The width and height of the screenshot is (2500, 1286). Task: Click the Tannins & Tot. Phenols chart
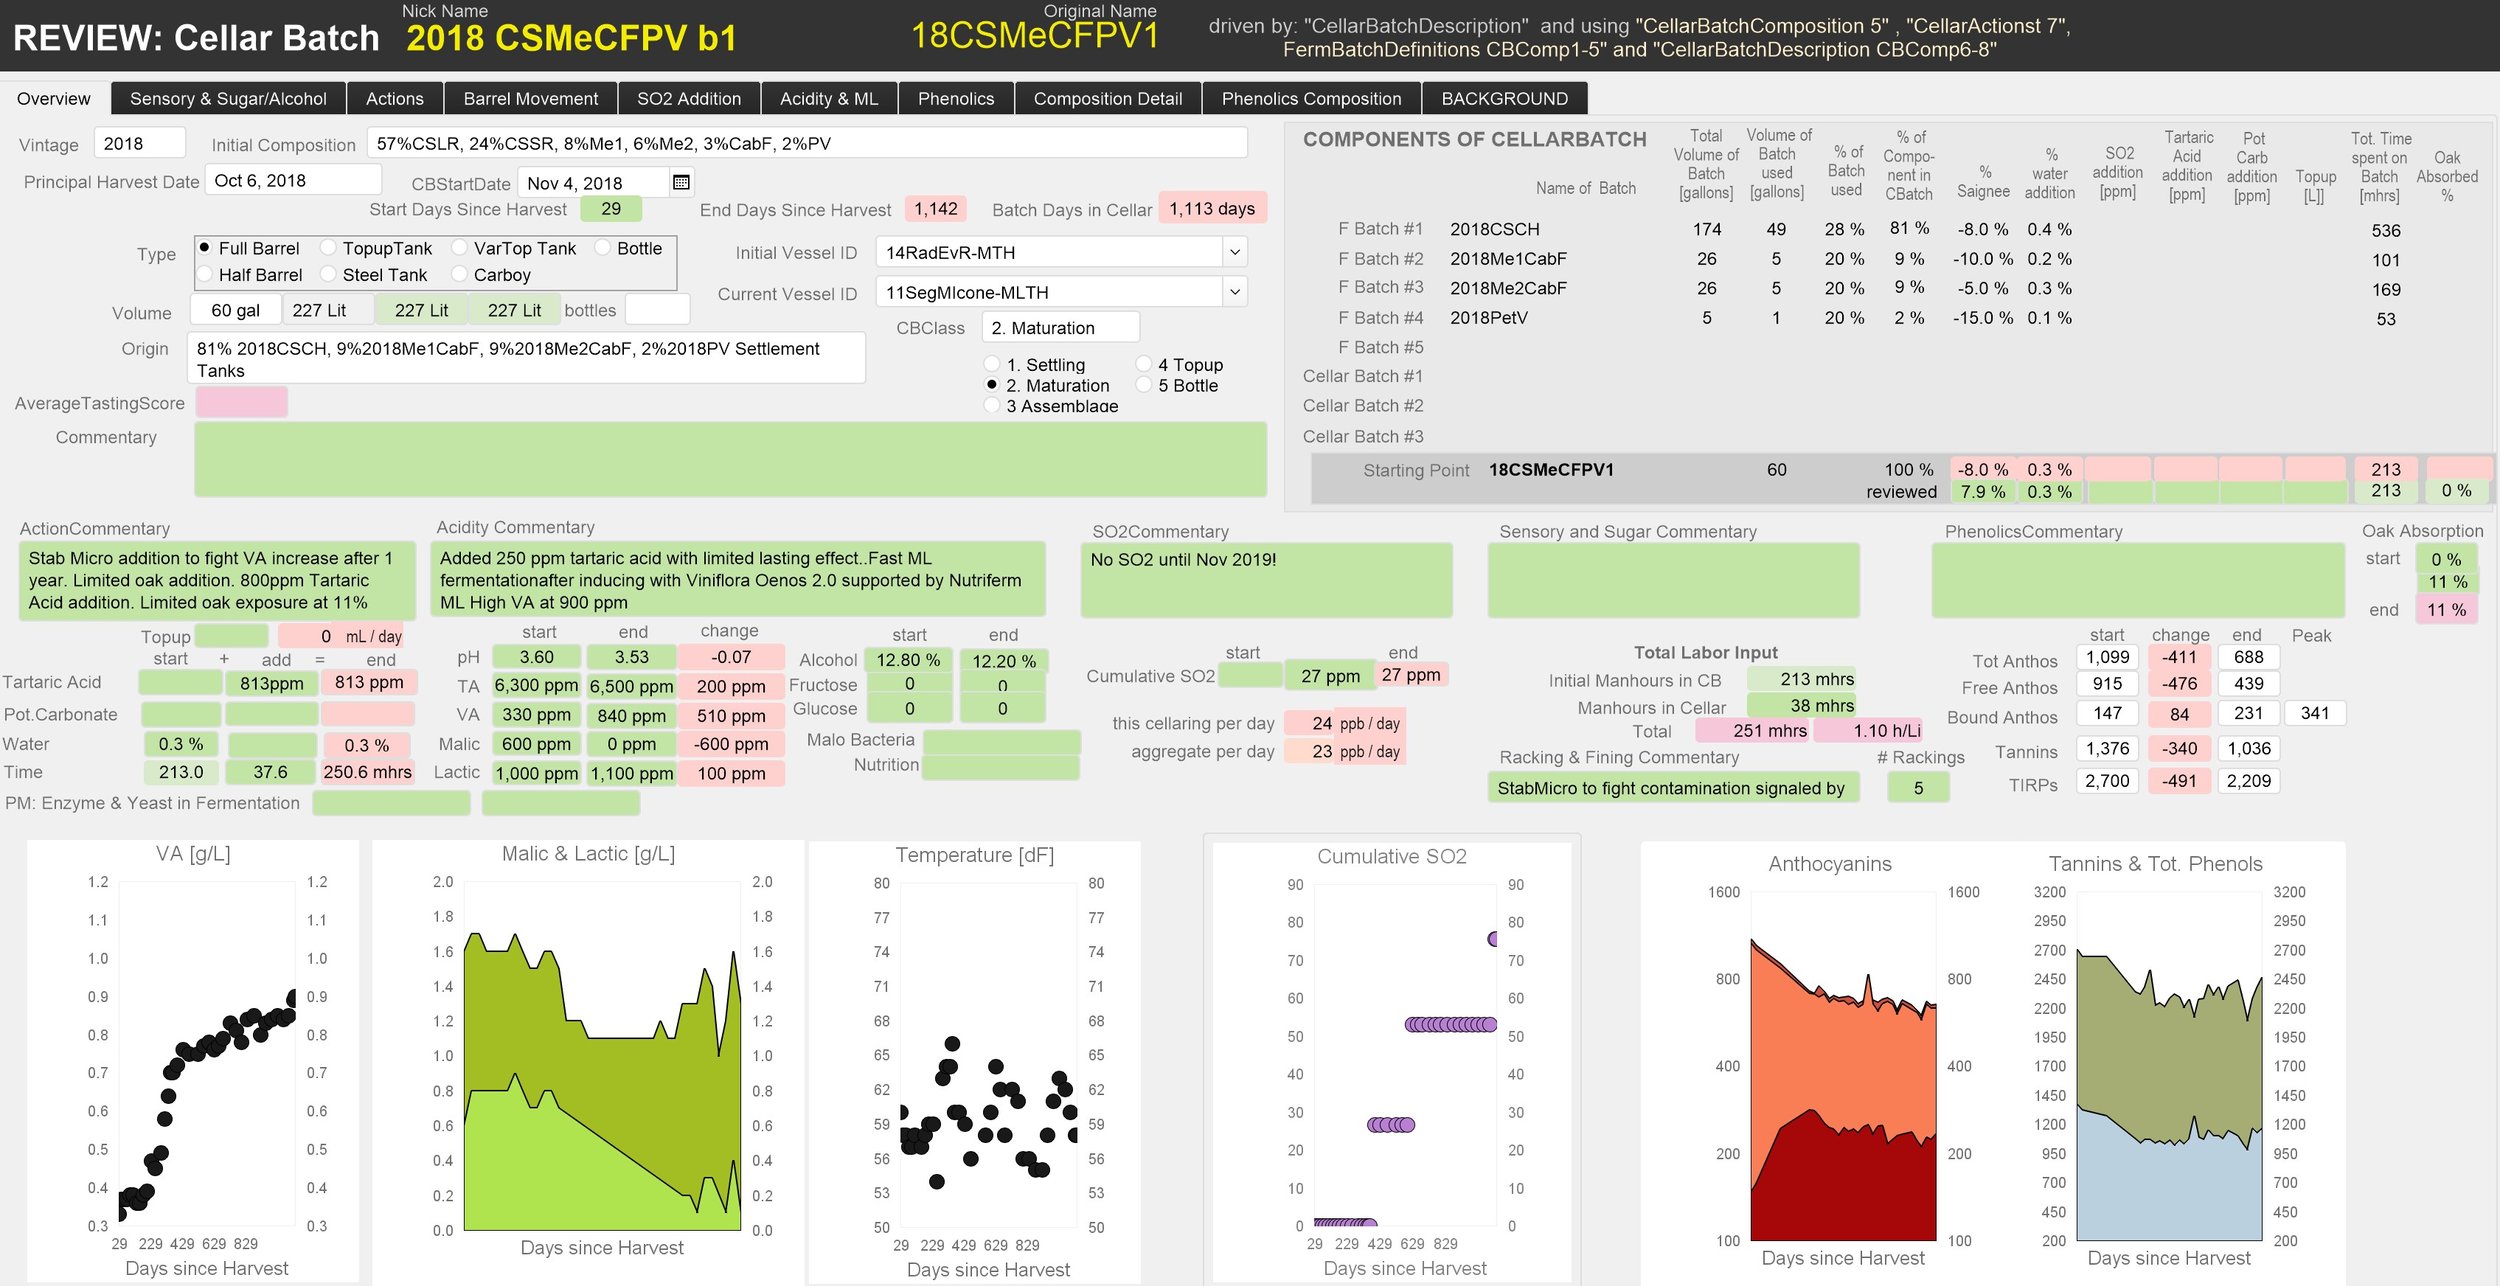pyautogui.click(x=2168, y=1065)
